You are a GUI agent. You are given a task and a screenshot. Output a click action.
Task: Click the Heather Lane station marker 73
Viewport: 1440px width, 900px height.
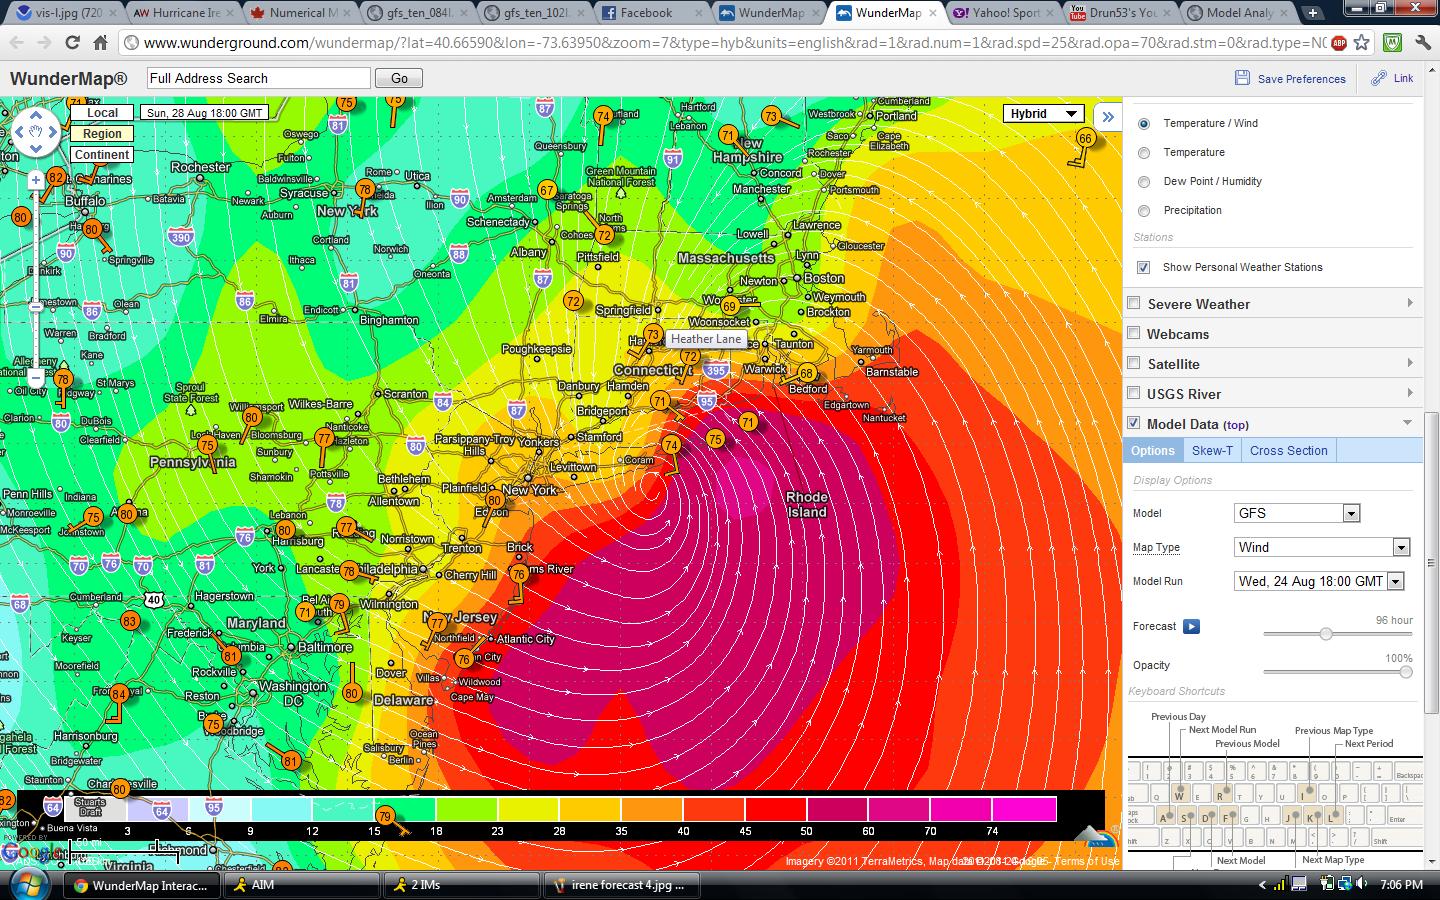point(653,334)
